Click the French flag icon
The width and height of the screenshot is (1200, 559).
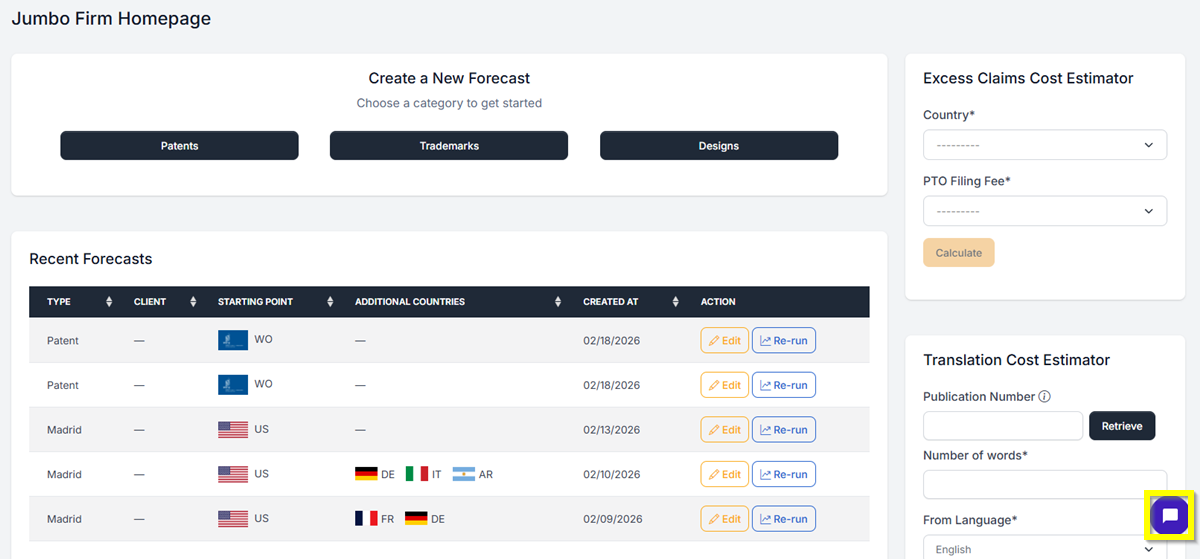(x=366, y=519)
